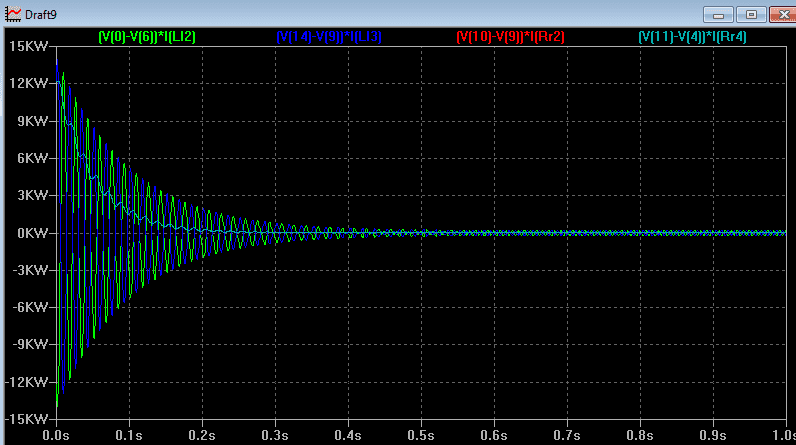
Task: Click the 0.3s time axis label
Action: point(275,435)
